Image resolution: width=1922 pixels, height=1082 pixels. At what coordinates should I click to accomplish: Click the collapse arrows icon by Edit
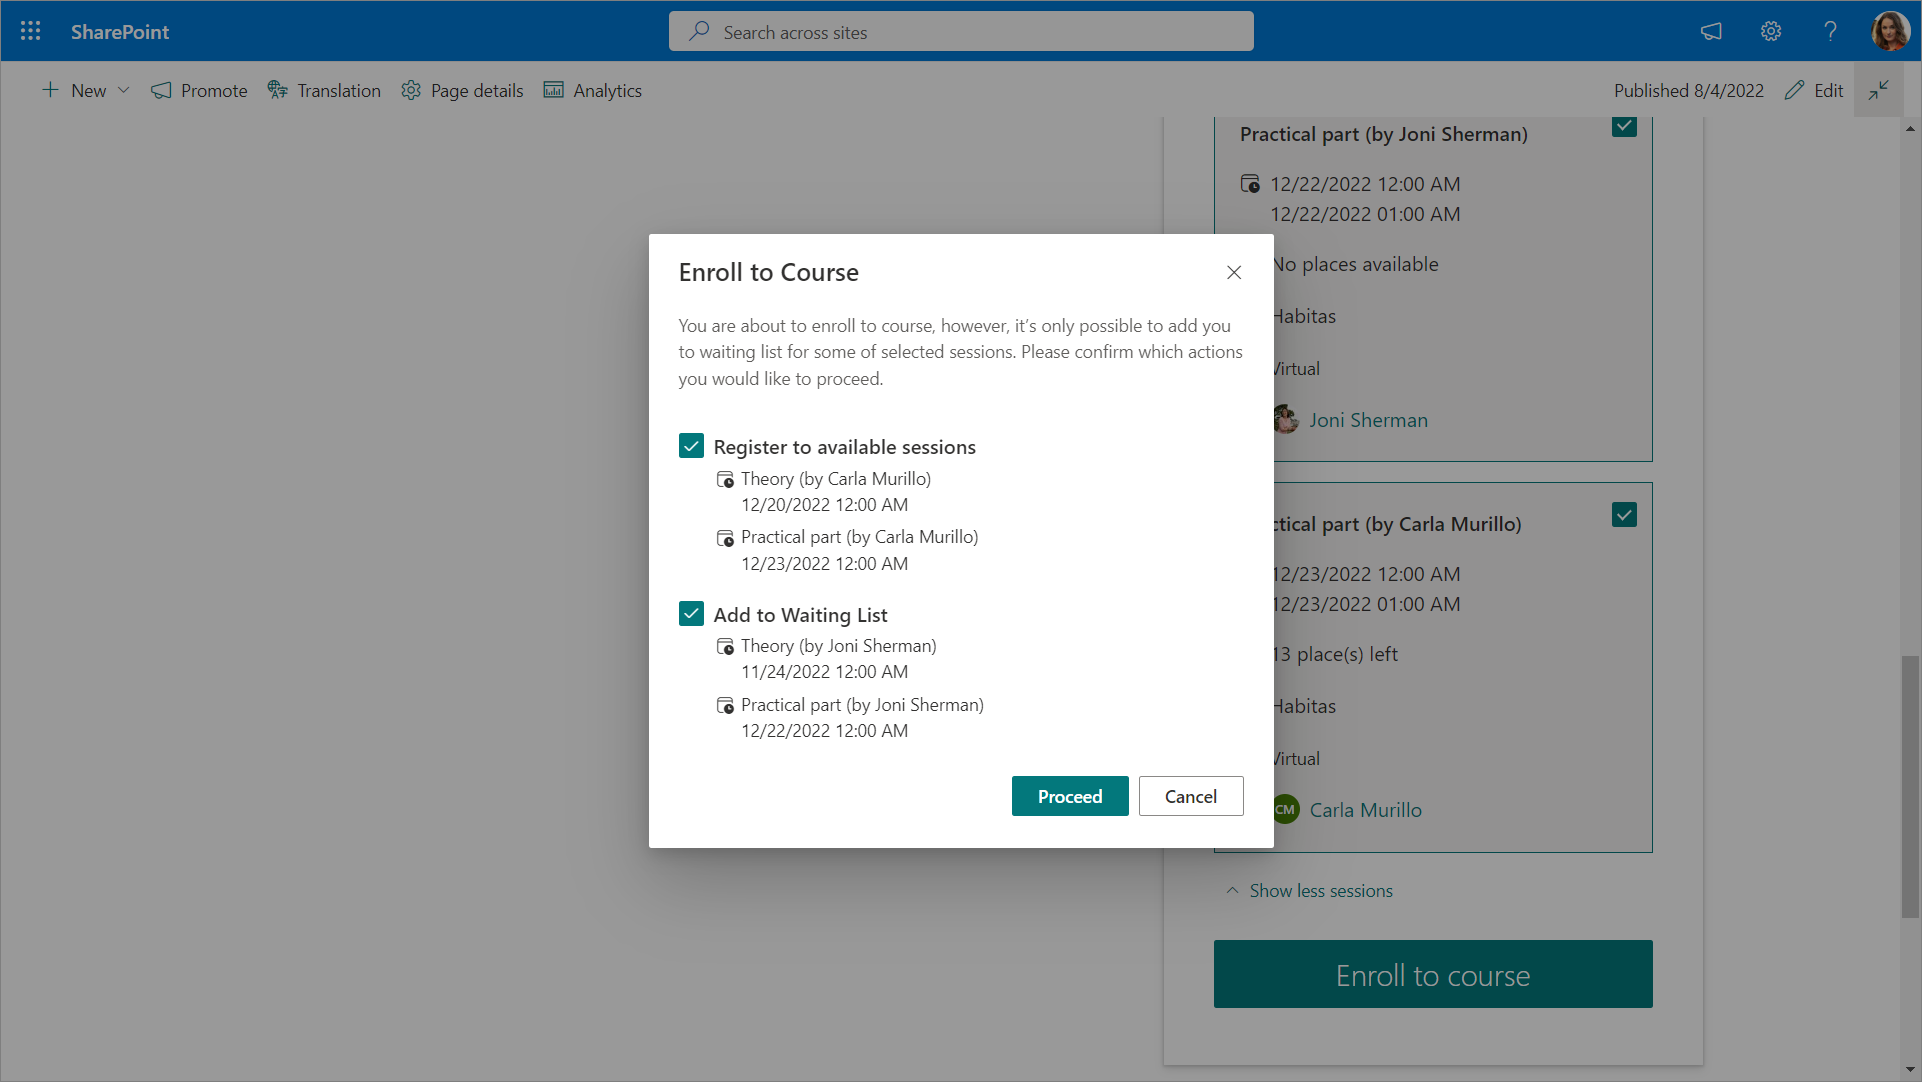[x=1878, y=90]
